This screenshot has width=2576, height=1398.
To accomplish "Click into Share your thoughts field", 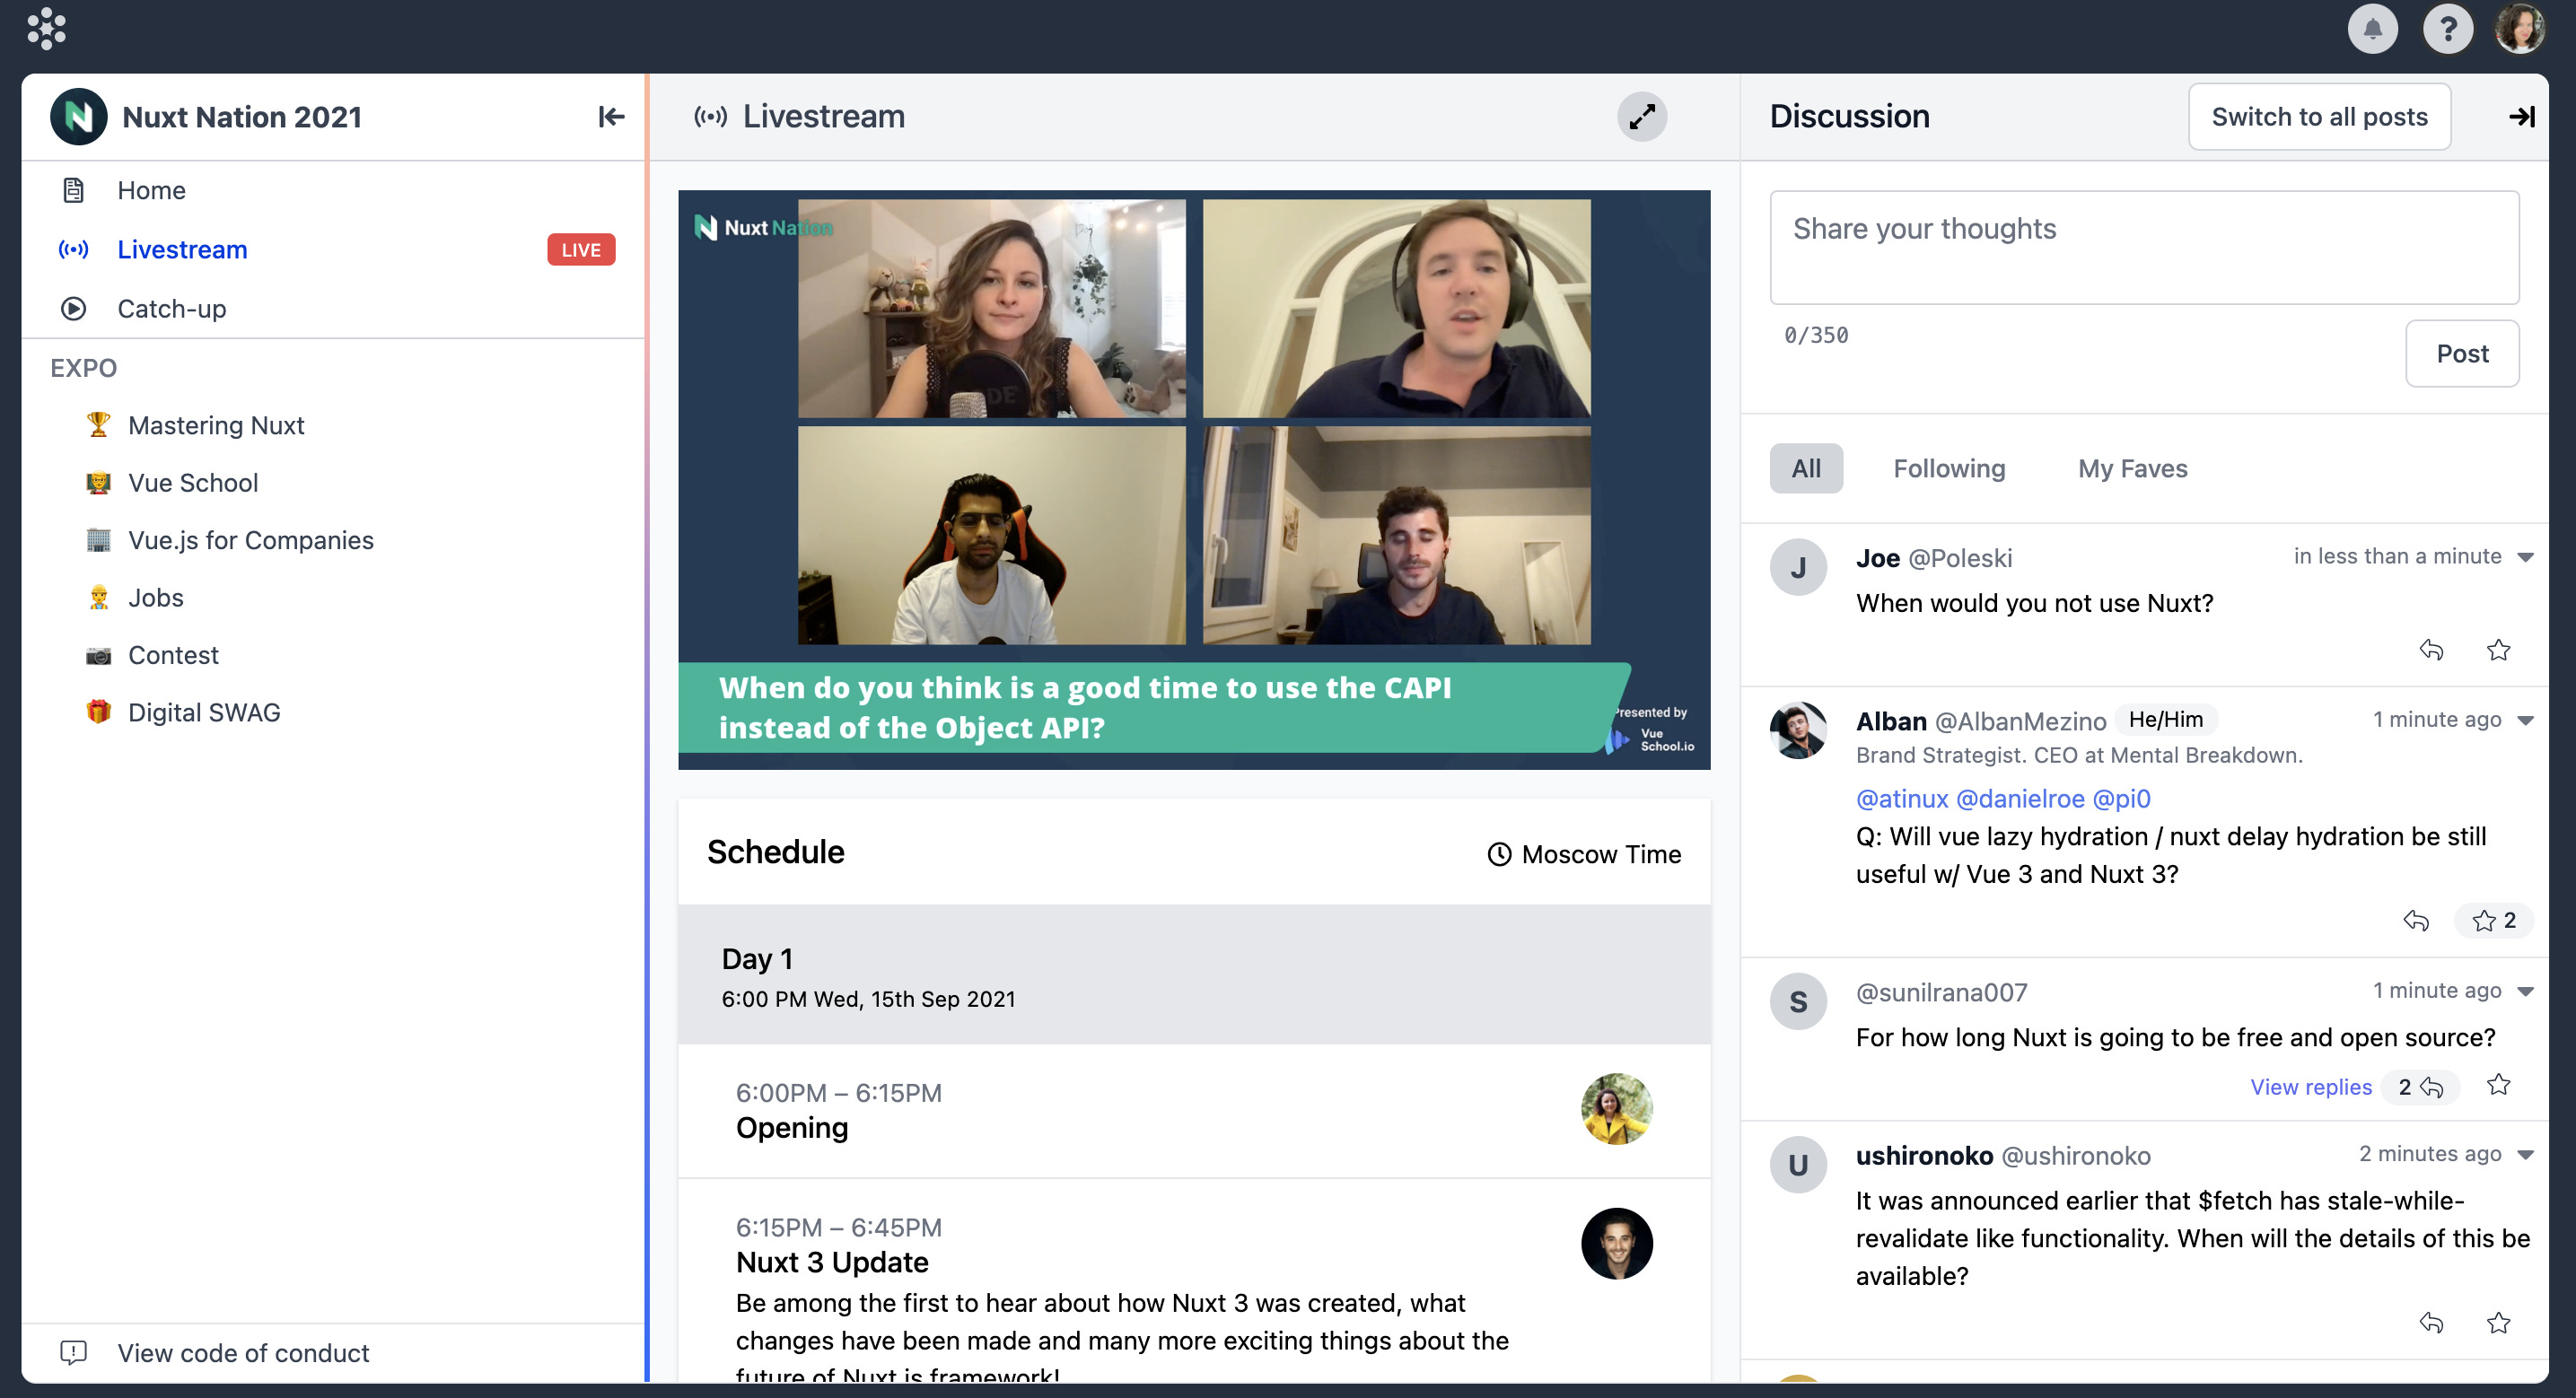I will point(2143,247).
